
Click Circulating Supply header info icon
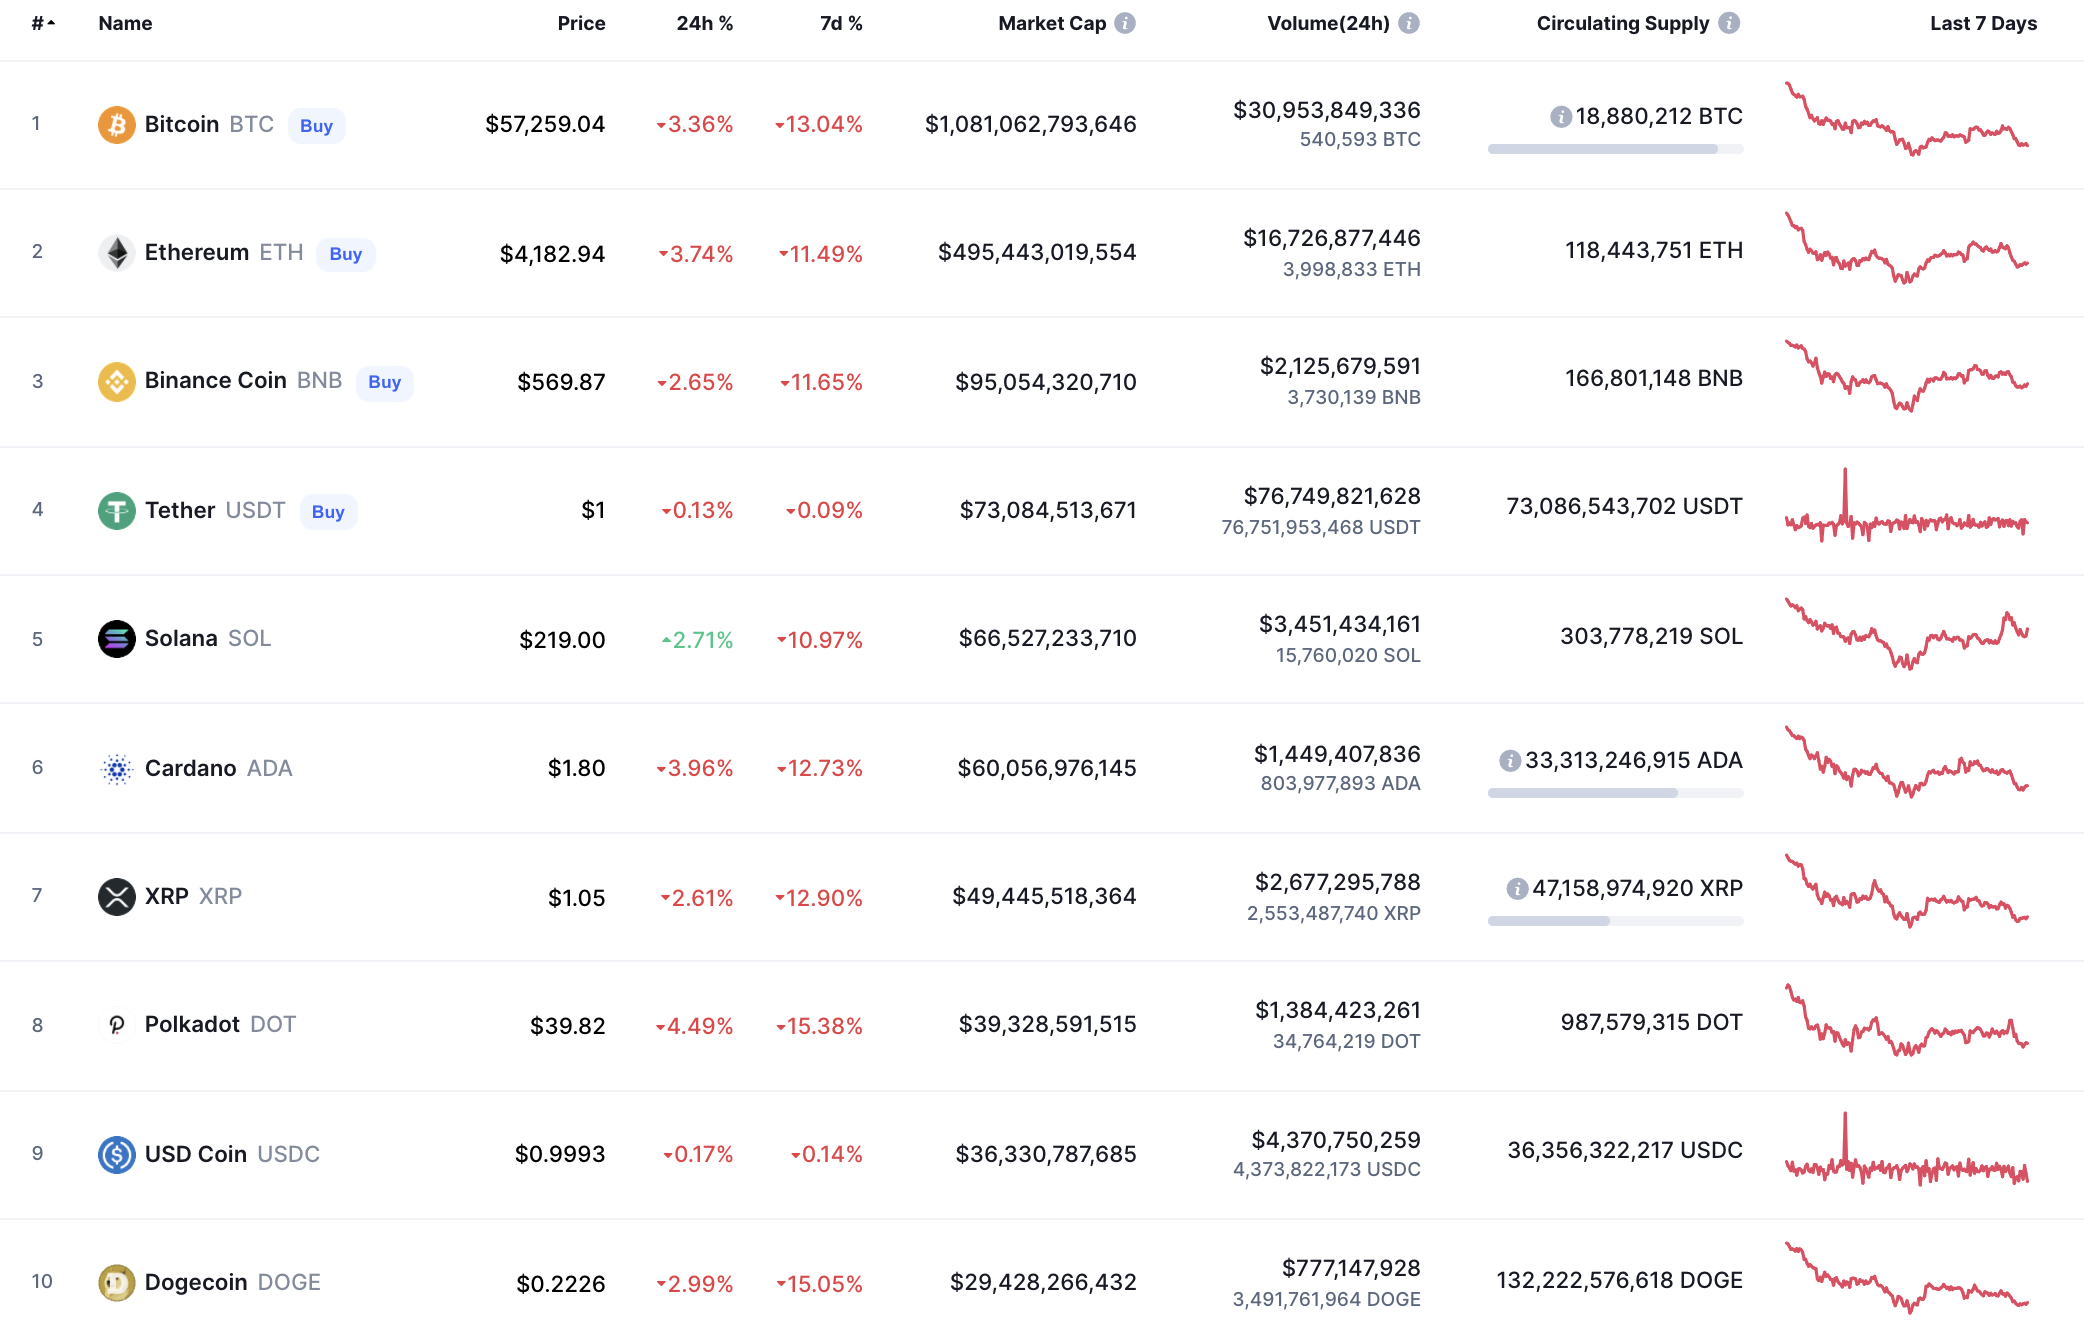pyautogui.click(x=1729, y=23)
